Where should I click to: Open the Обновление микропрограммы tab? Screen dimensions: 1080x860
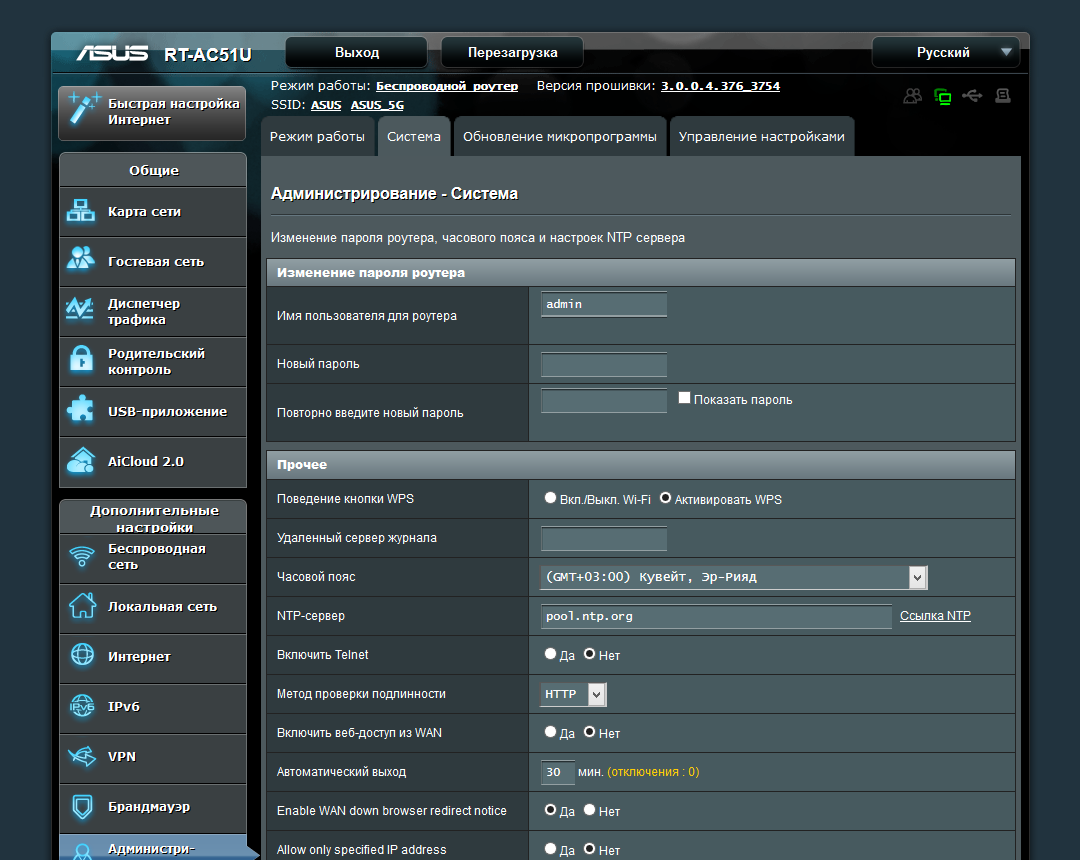[560, 136]
